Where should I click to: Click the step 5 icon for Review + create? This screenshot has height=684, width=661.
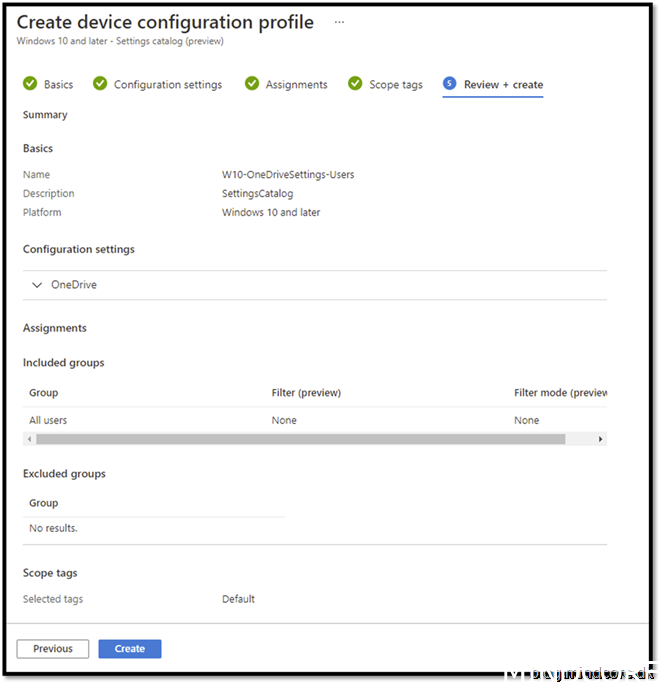coord(449,84)
